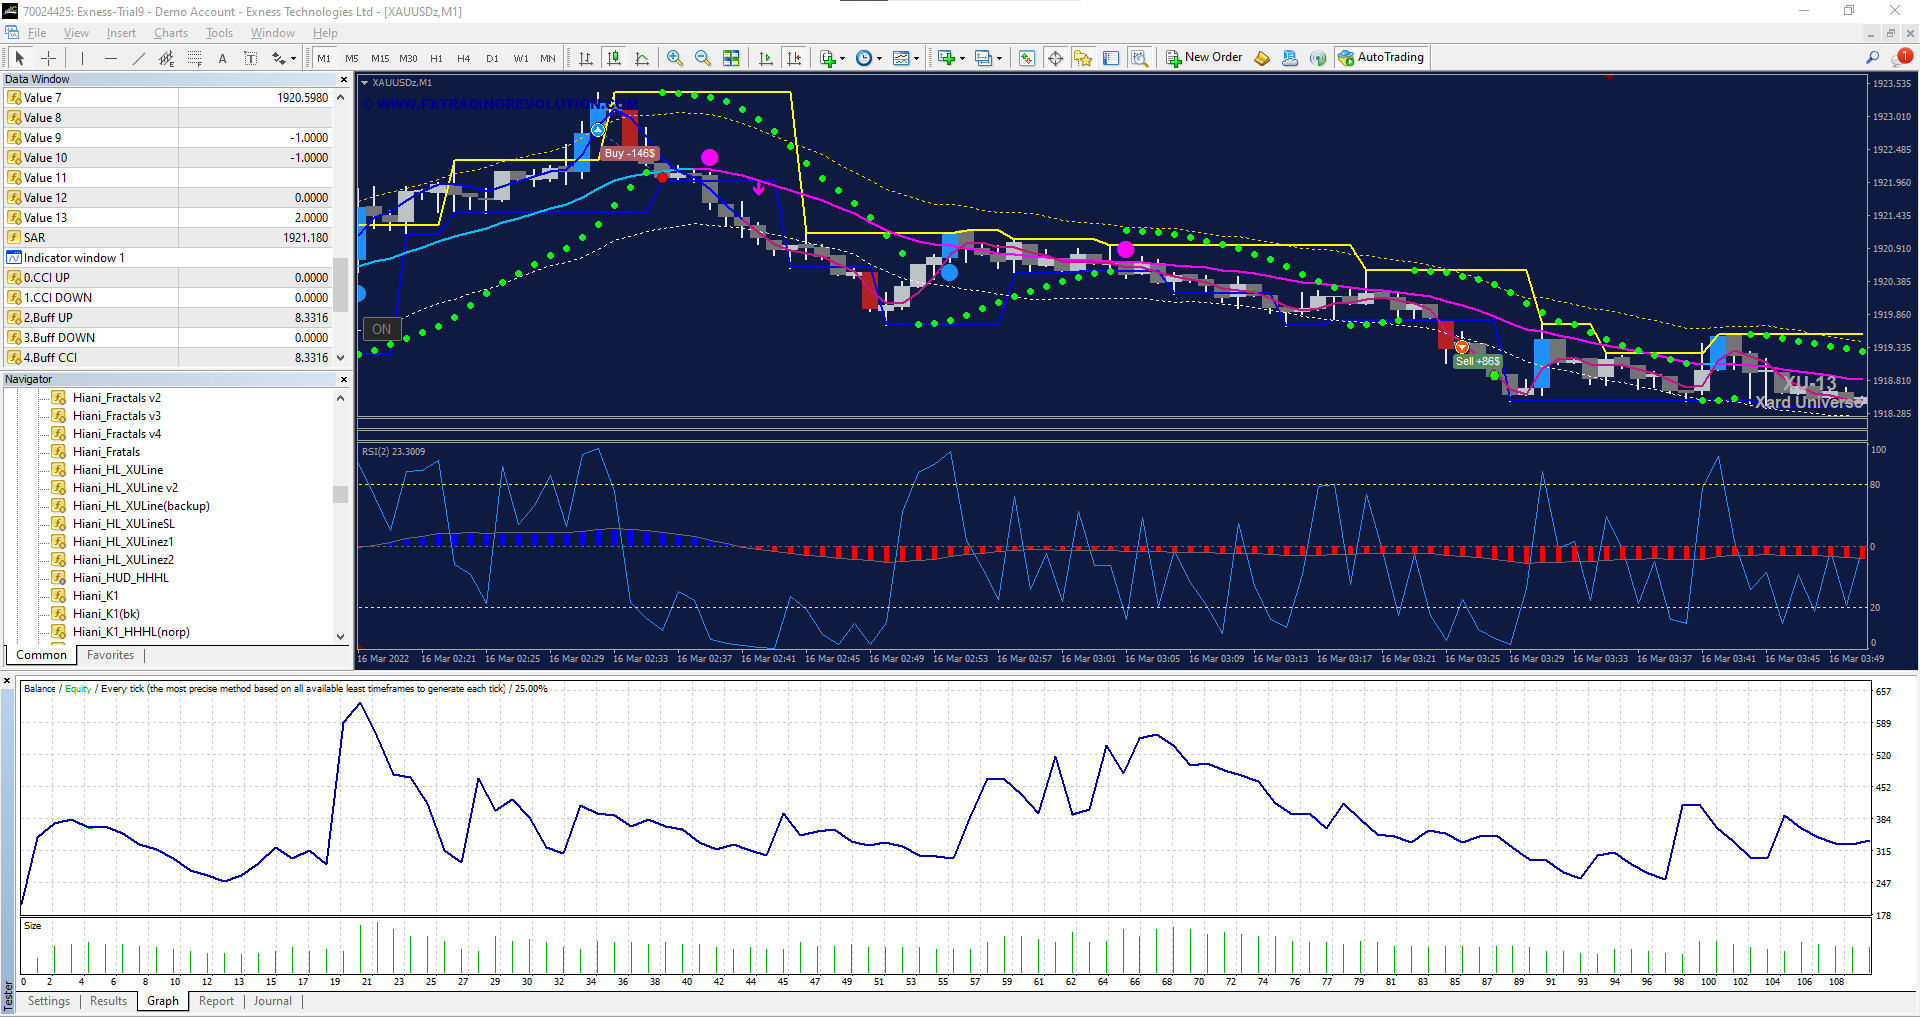This screenshot has width=1920, height=1017.
Task: Open the Data Window toolbar icon
Action: (1055, 58)
